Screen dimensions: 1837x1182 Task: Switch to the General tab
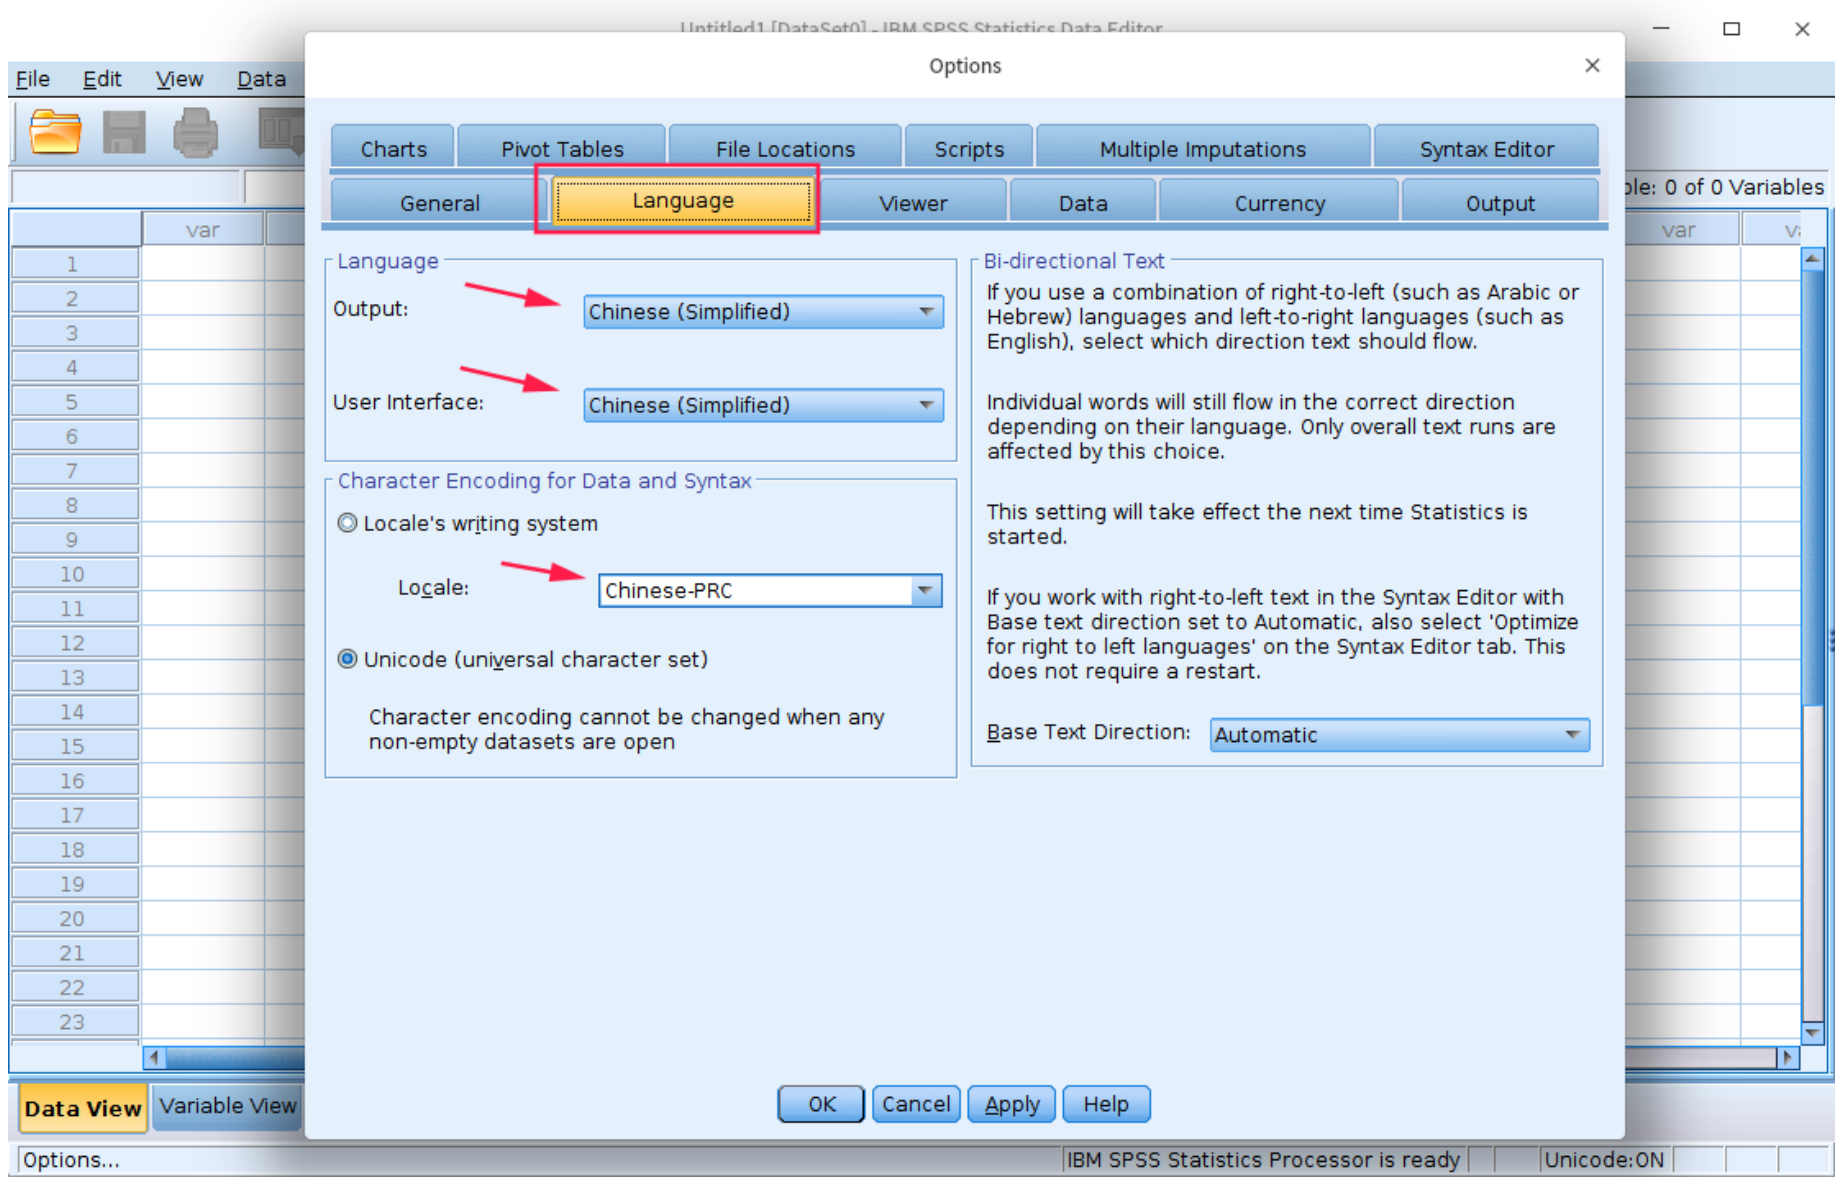coord(439,202)
